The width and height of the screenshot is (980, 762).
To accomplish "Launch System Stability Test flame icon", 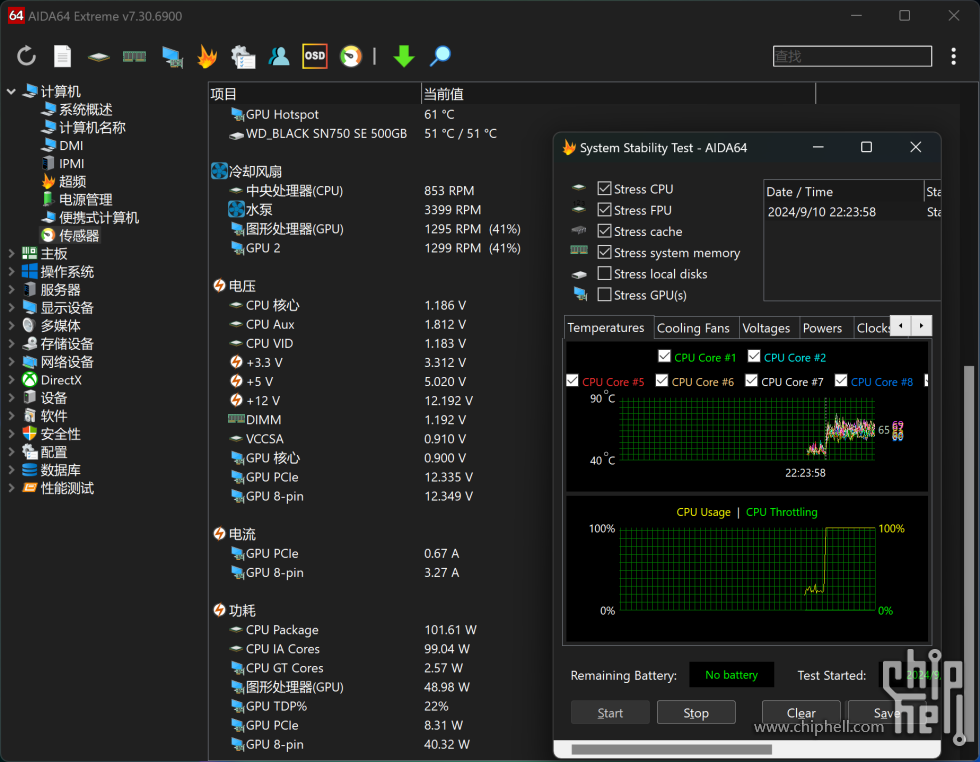I will coord(207,56).
